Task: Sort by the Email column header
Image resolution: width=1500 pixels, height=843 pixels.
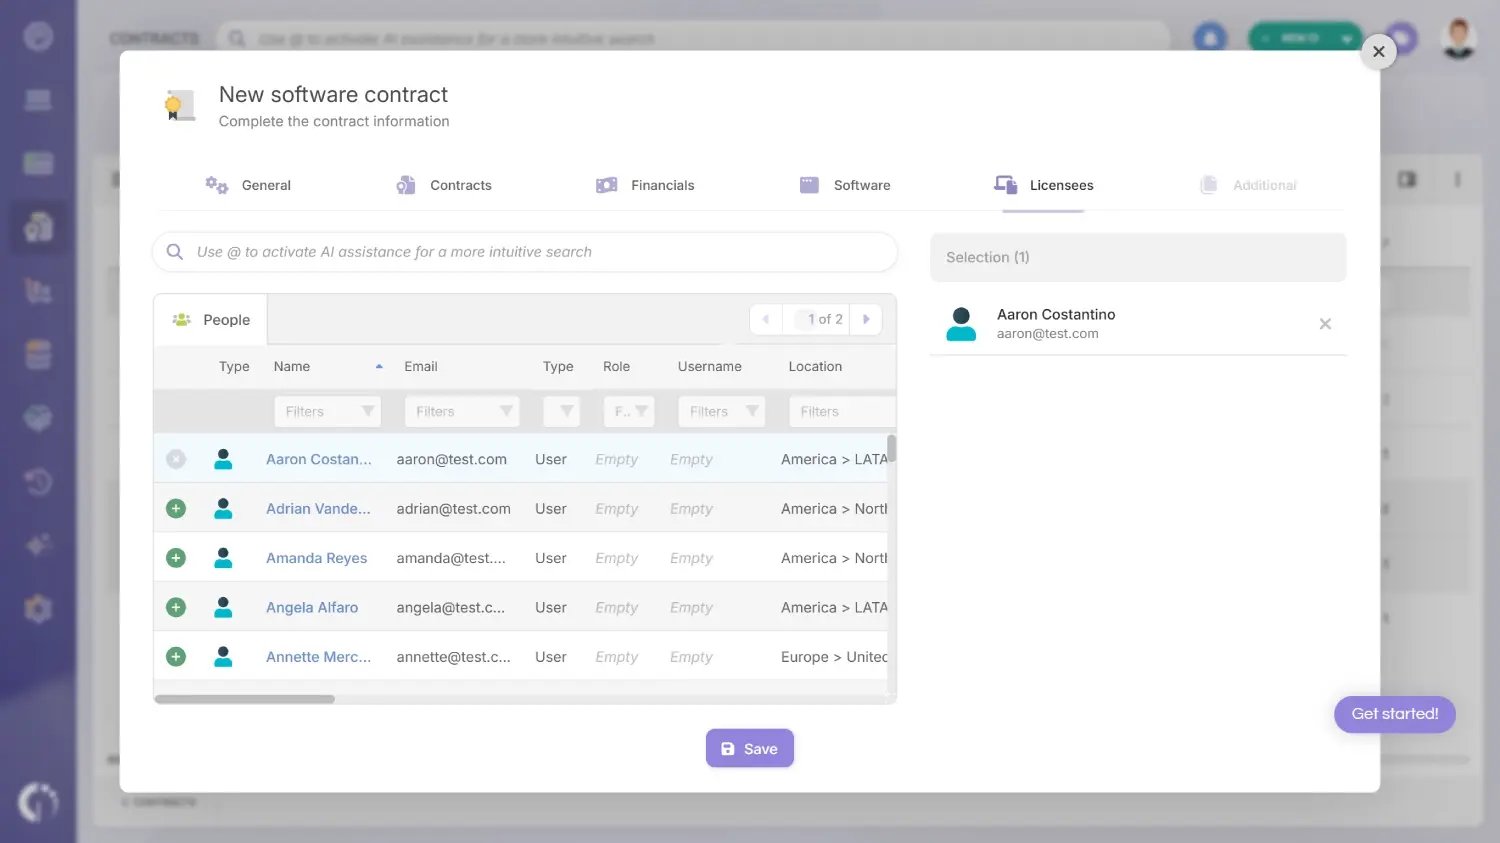Action: tap(421, 367)
